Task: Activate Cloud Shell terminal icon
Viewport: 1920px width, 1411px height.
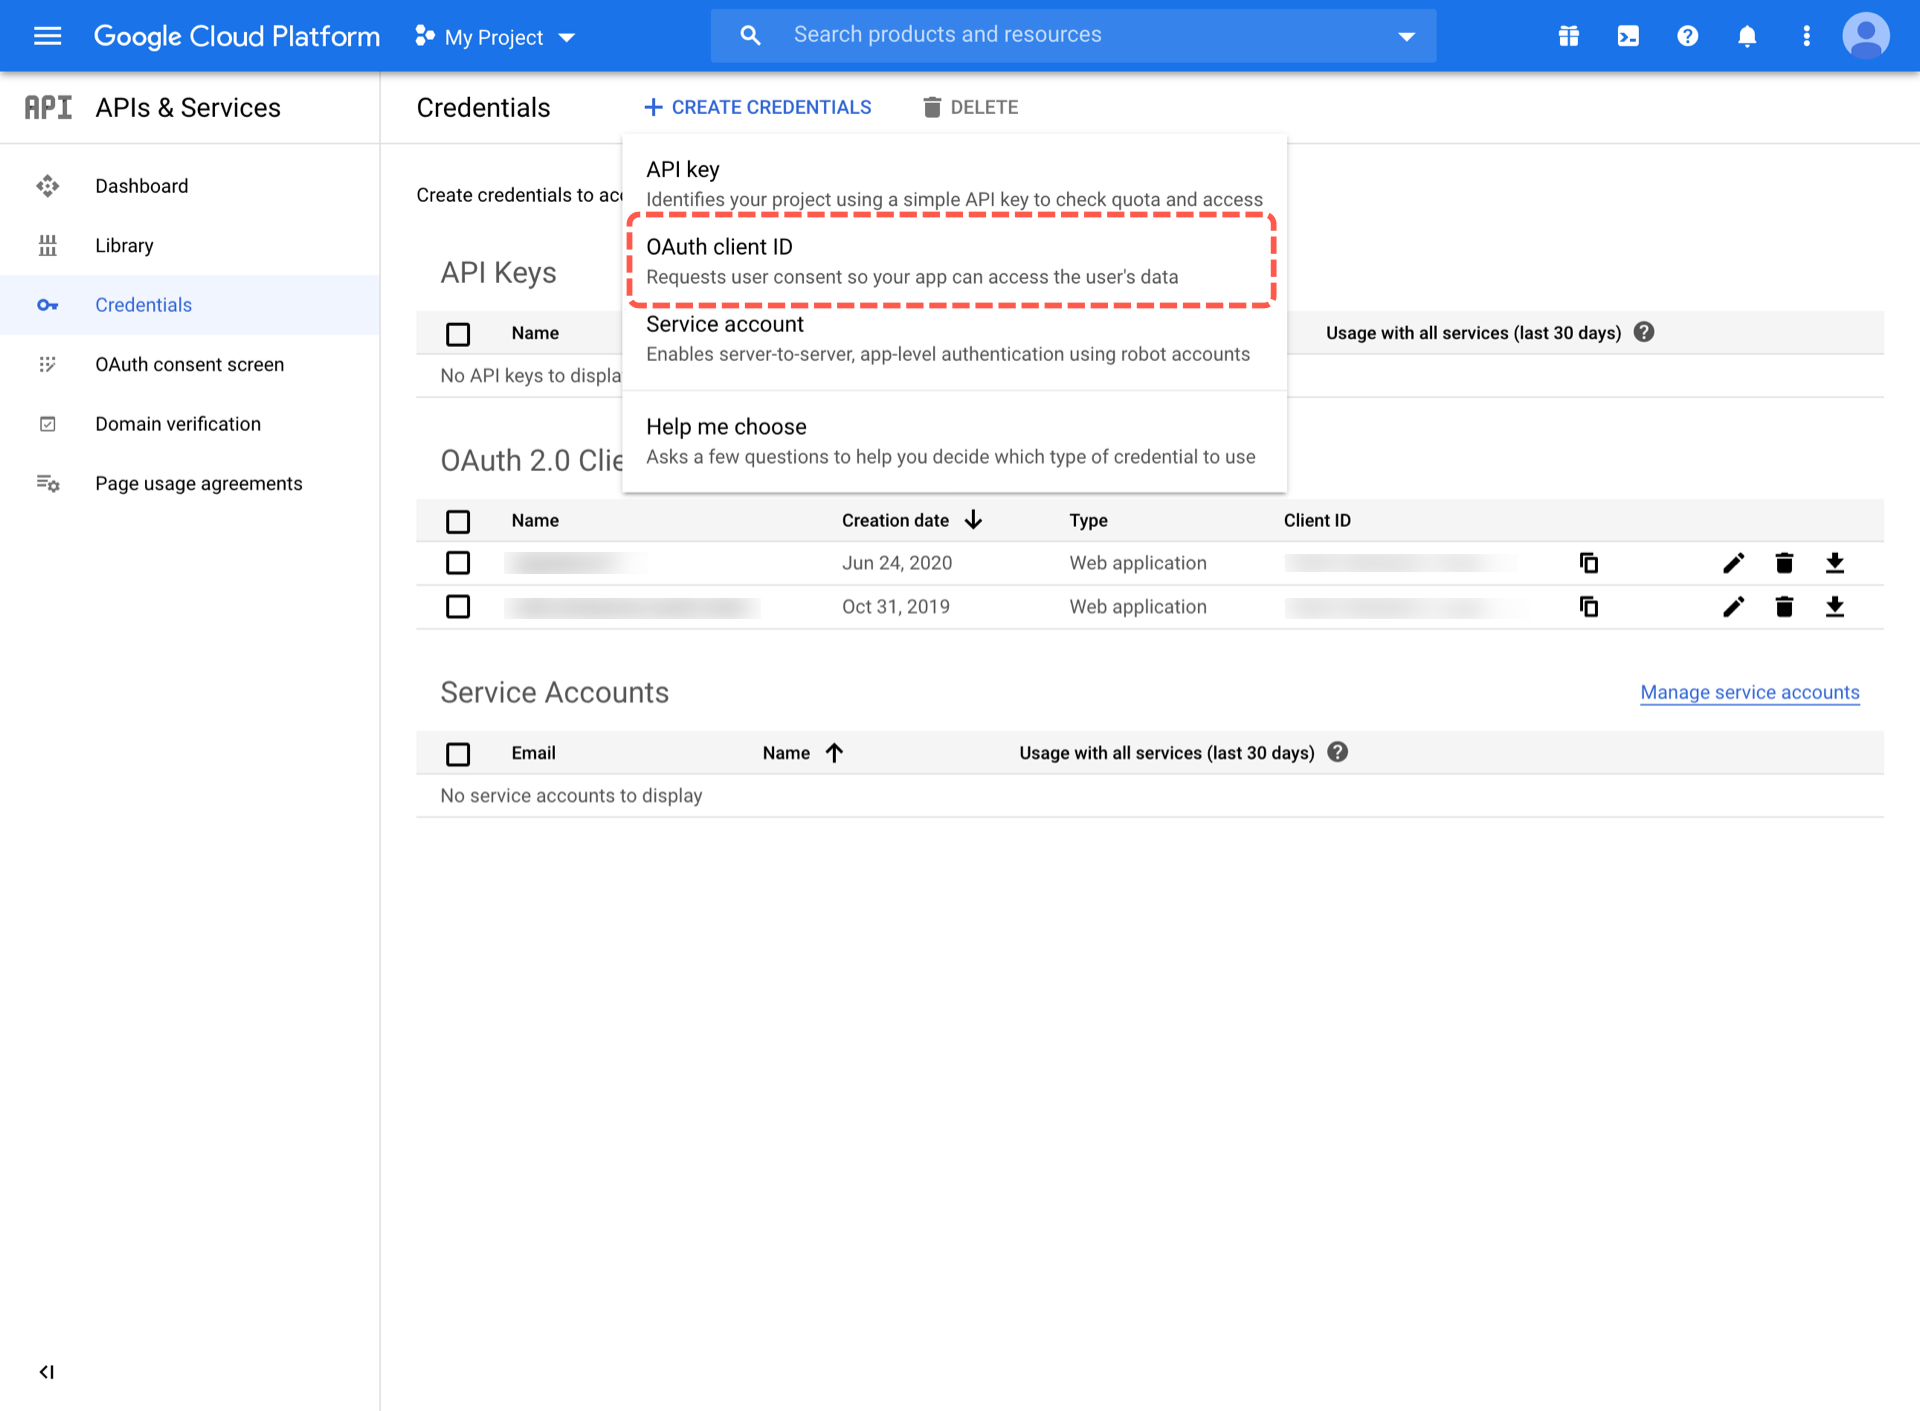Action: coord(1628,36)
